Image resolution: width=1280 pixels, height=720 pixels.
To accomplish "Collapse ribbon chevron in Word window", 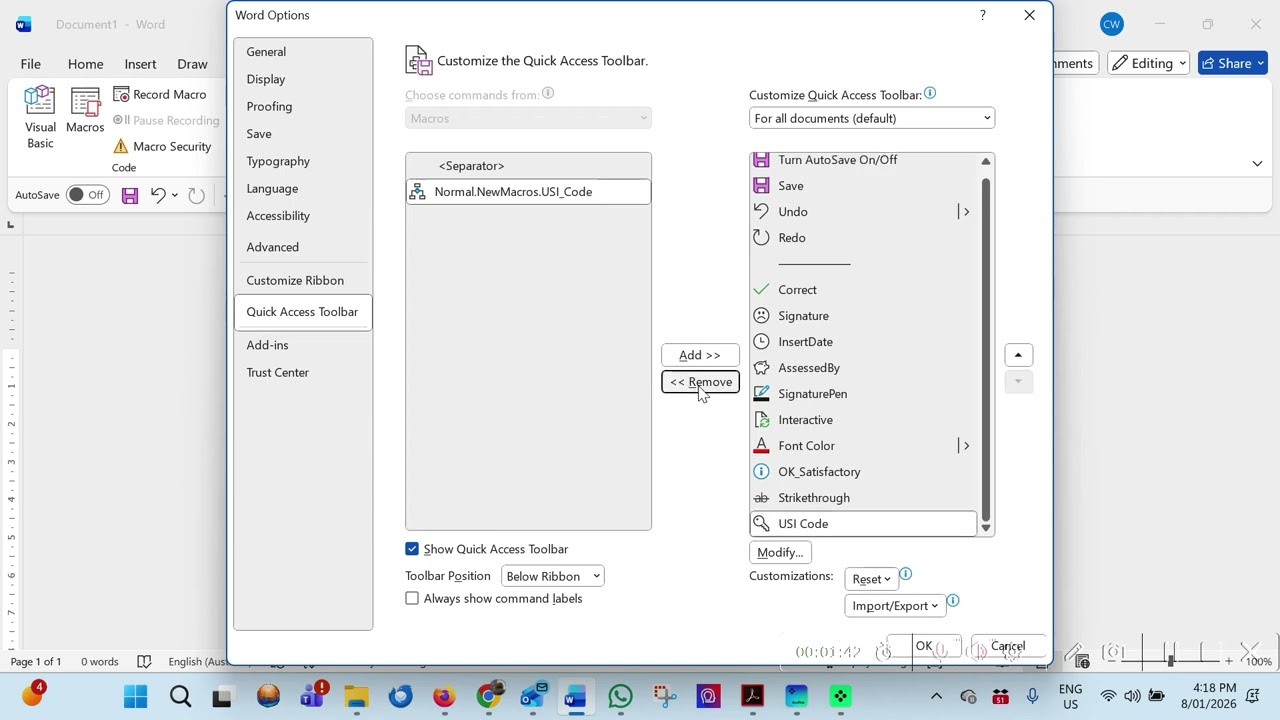I will [1257, 163].
